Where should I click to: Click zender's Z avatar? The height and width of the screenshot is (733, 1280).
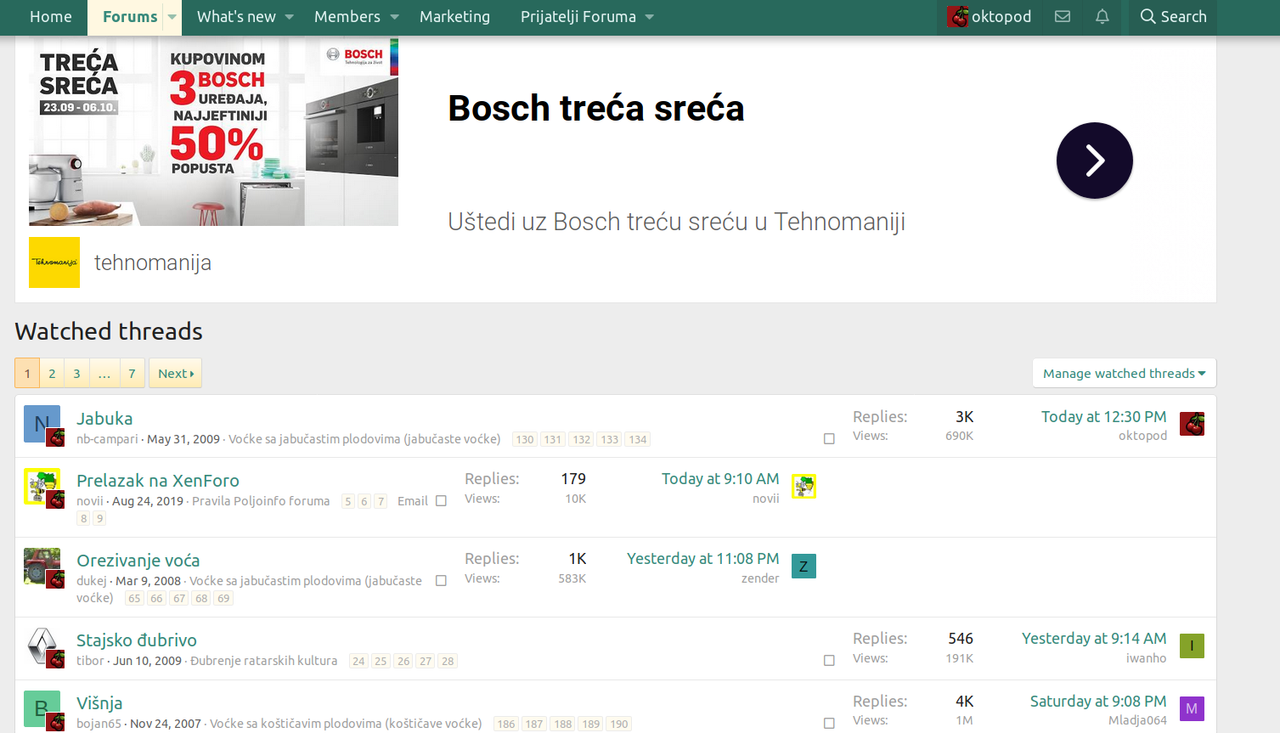[804, 566]
